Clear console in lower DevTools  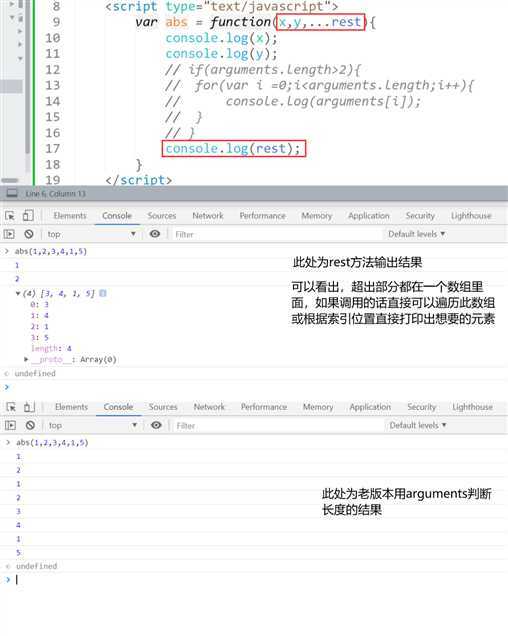(30, 425)
